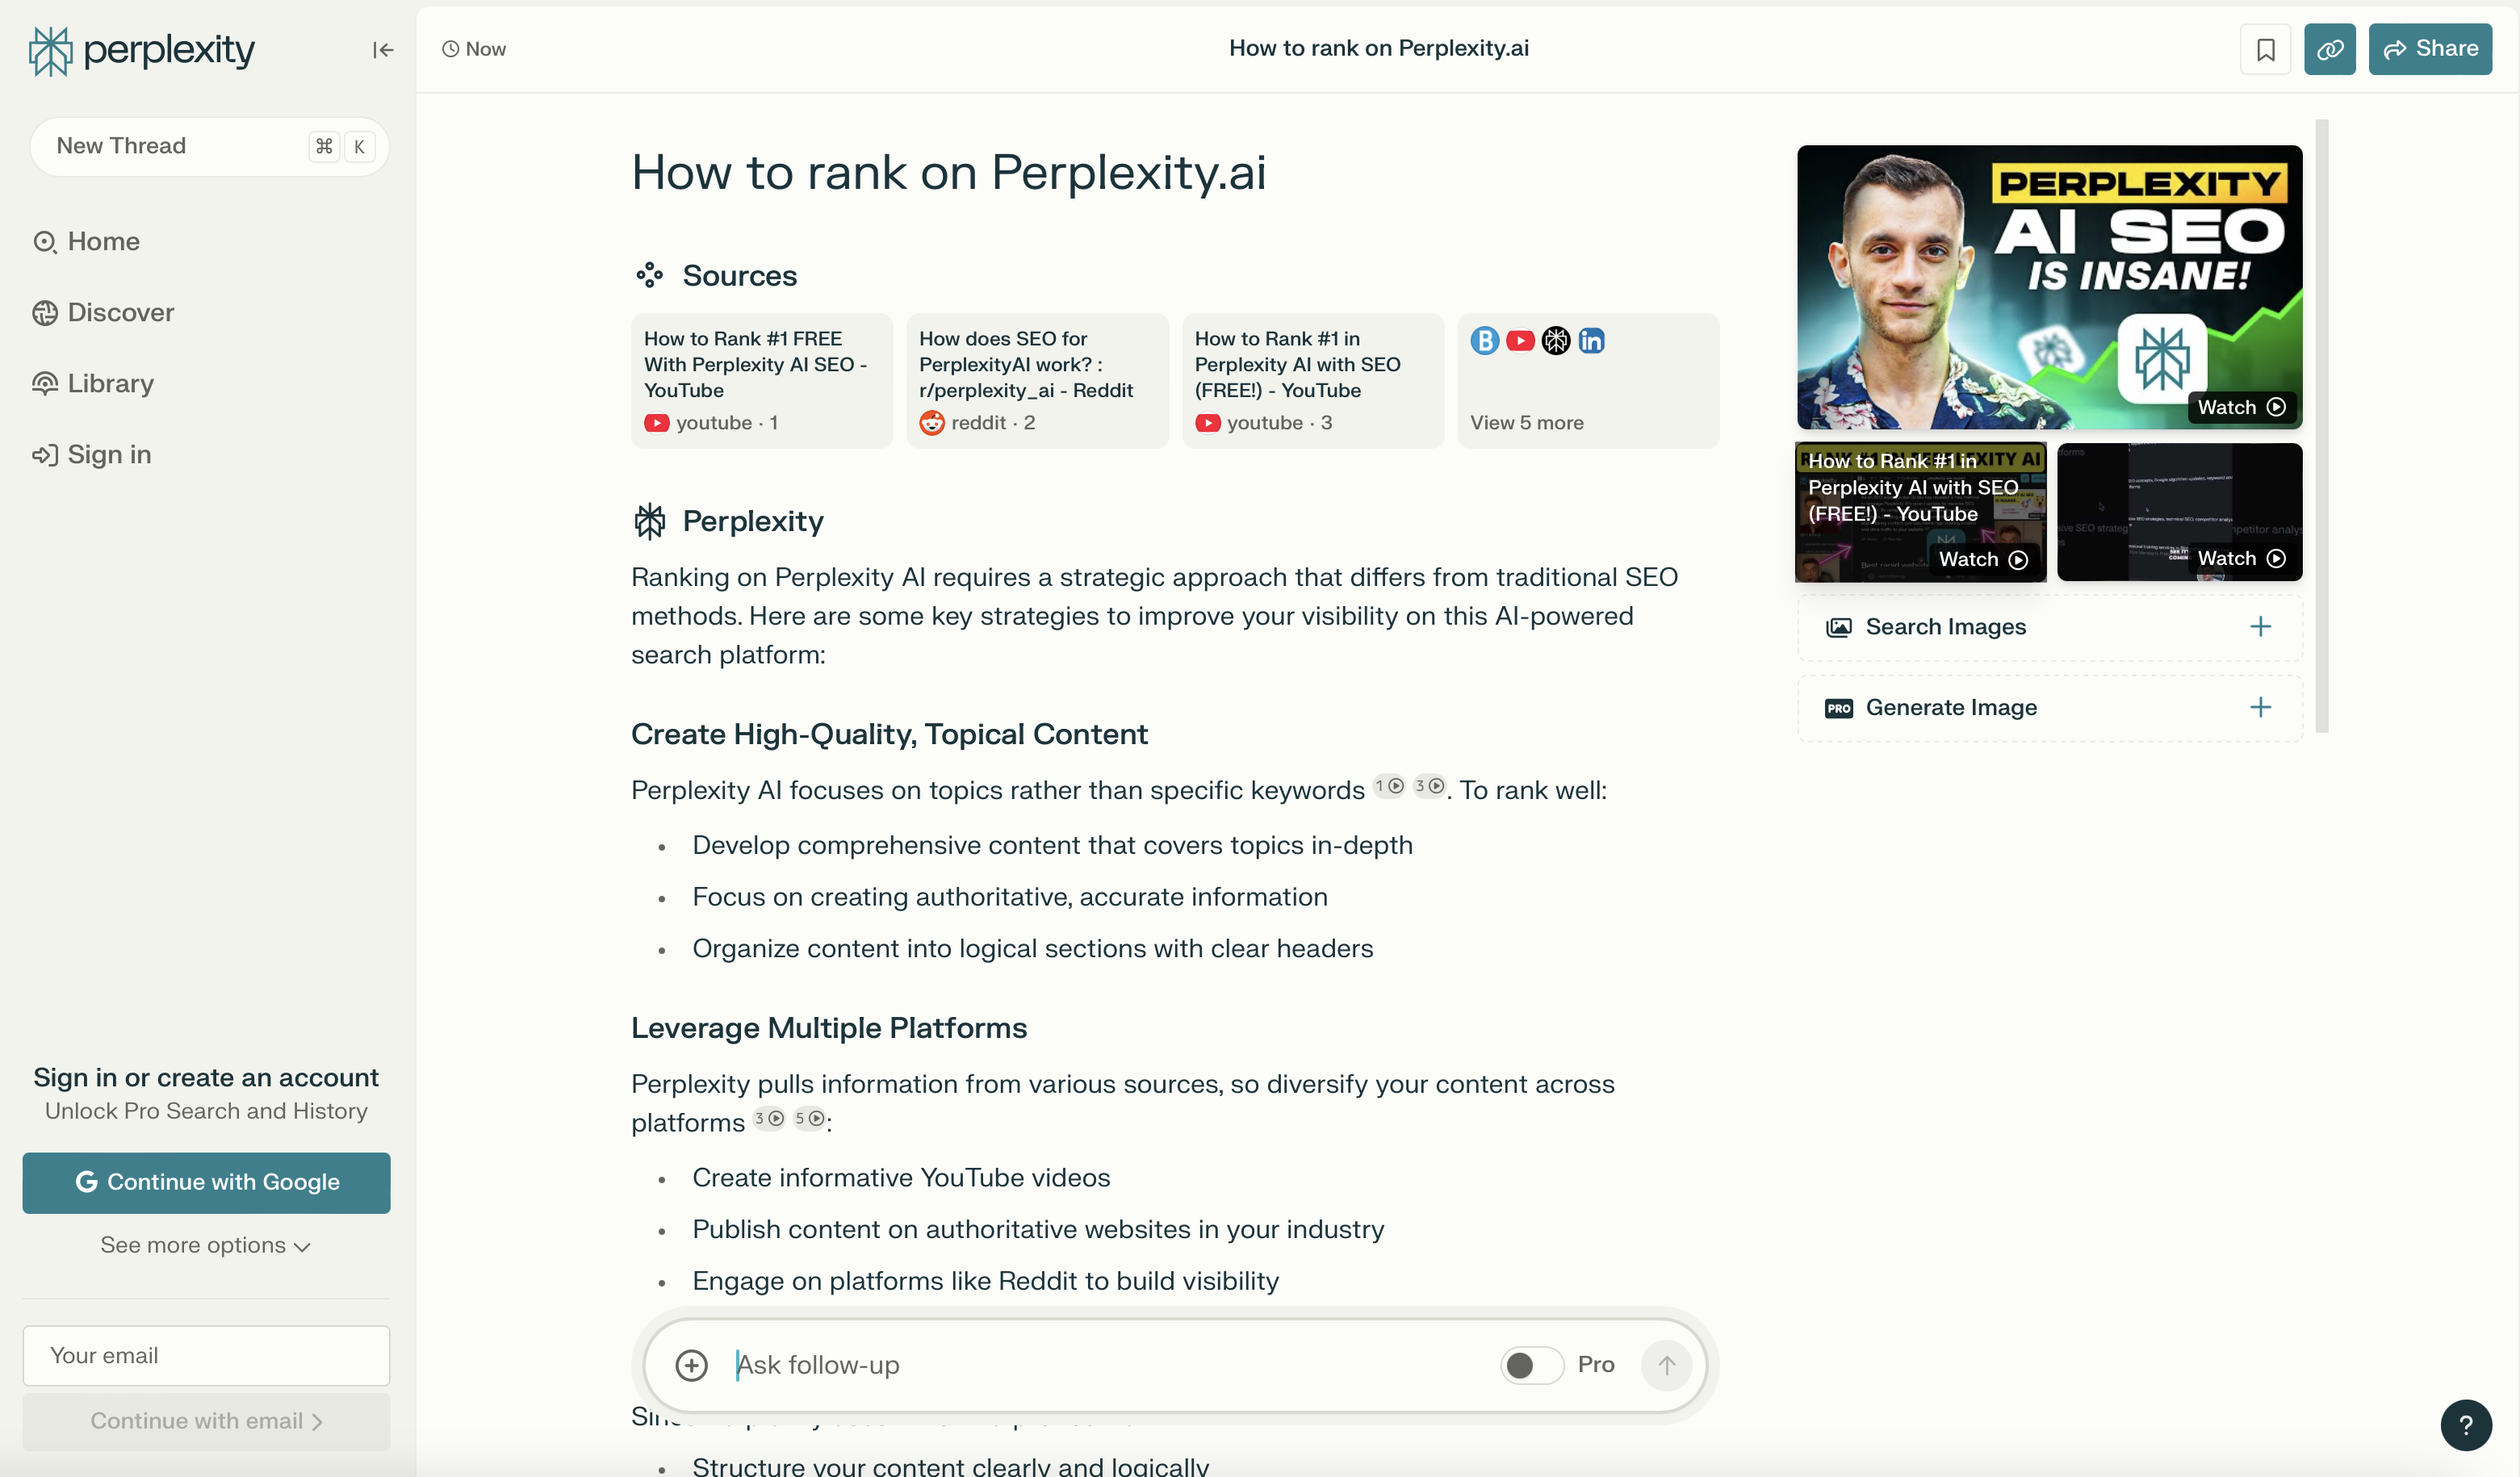
Task: Click the red YouTube favicon in more sources
Action: [x=1520, y=341]
